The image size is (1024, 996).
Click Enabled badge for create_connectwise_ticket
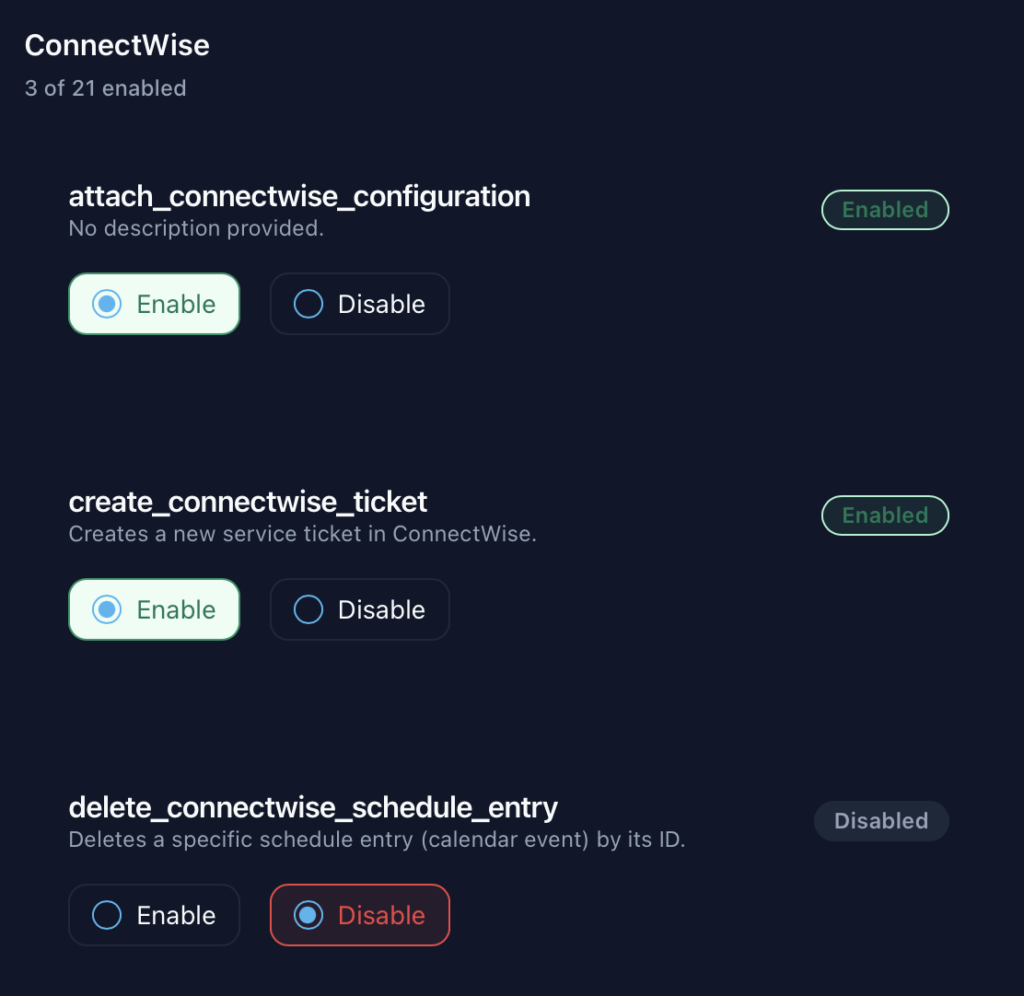[x=885, y=516]
